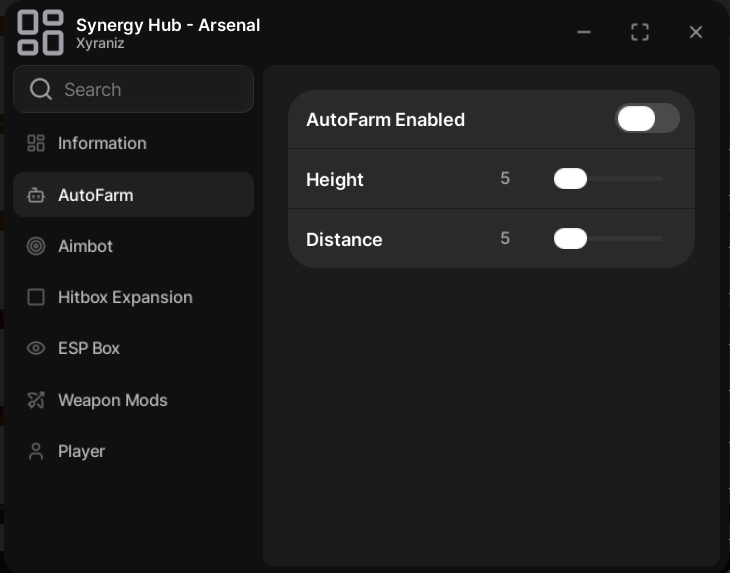Minimize the Synergy Hub window
The image size is (730, 573).
coord(584,32)
